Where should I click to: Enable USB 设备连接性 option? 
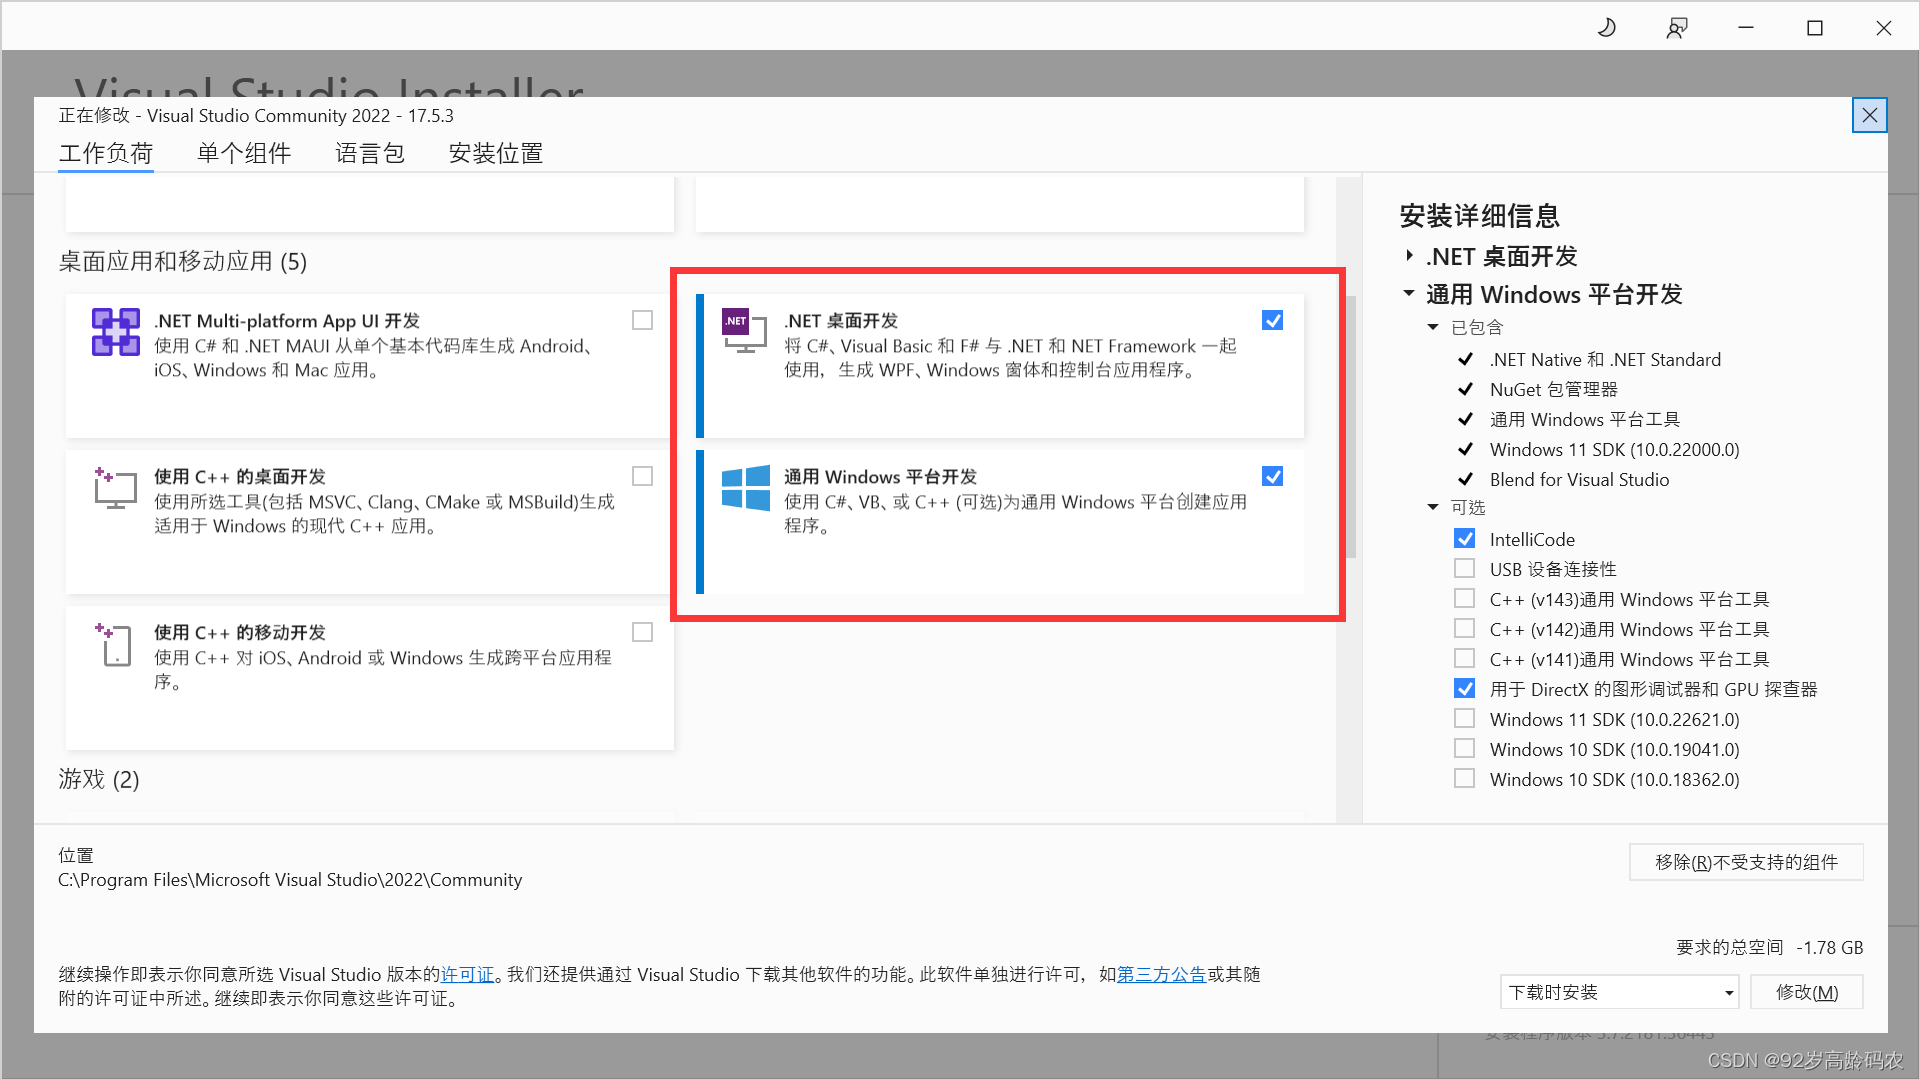tap(1464, 569)
